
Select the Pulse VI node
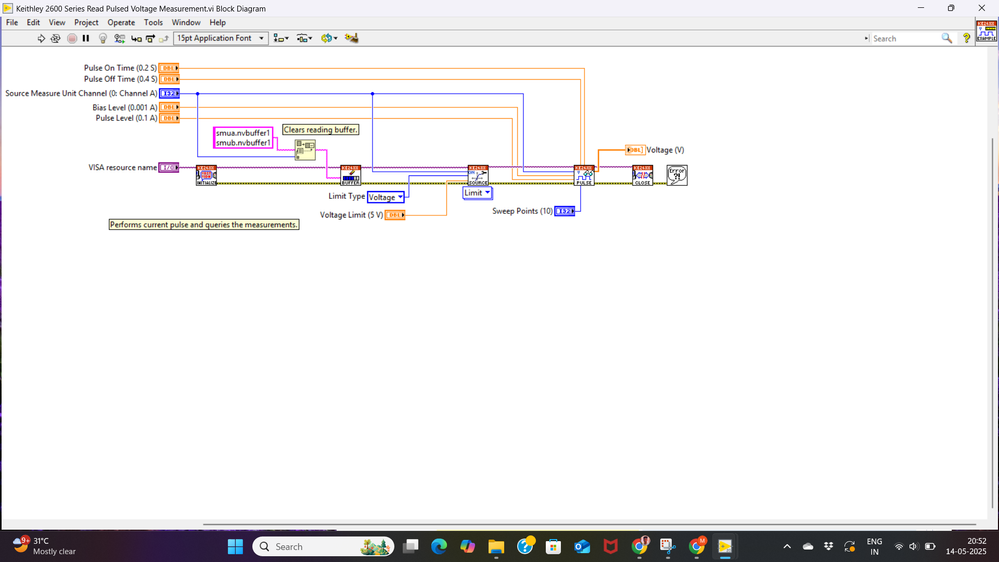pos(584,175)
